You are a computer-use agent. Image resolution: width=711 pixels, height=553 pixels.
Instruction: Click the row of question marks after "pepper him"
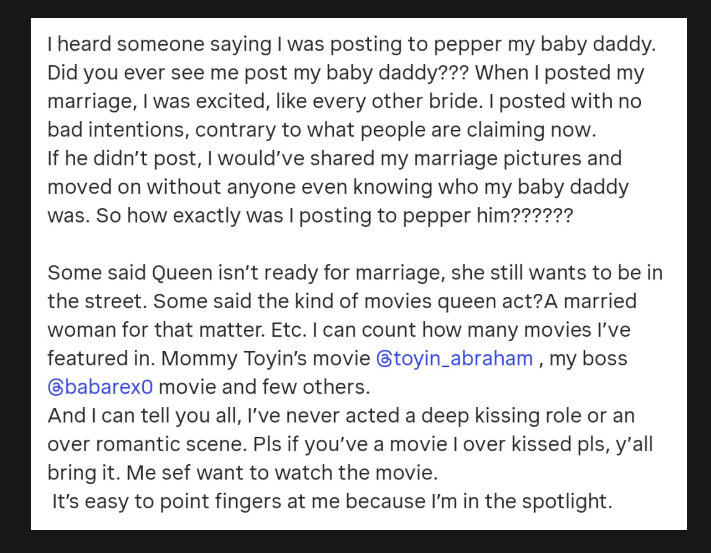pyautogui.click(x=541, y=214)
